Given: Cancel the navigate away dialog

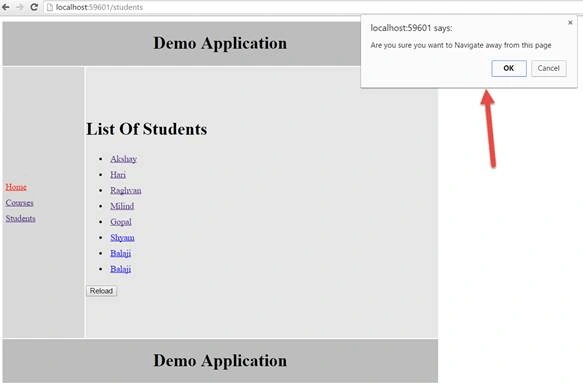Looking at the screenshot, I should [x=548, y=68].
